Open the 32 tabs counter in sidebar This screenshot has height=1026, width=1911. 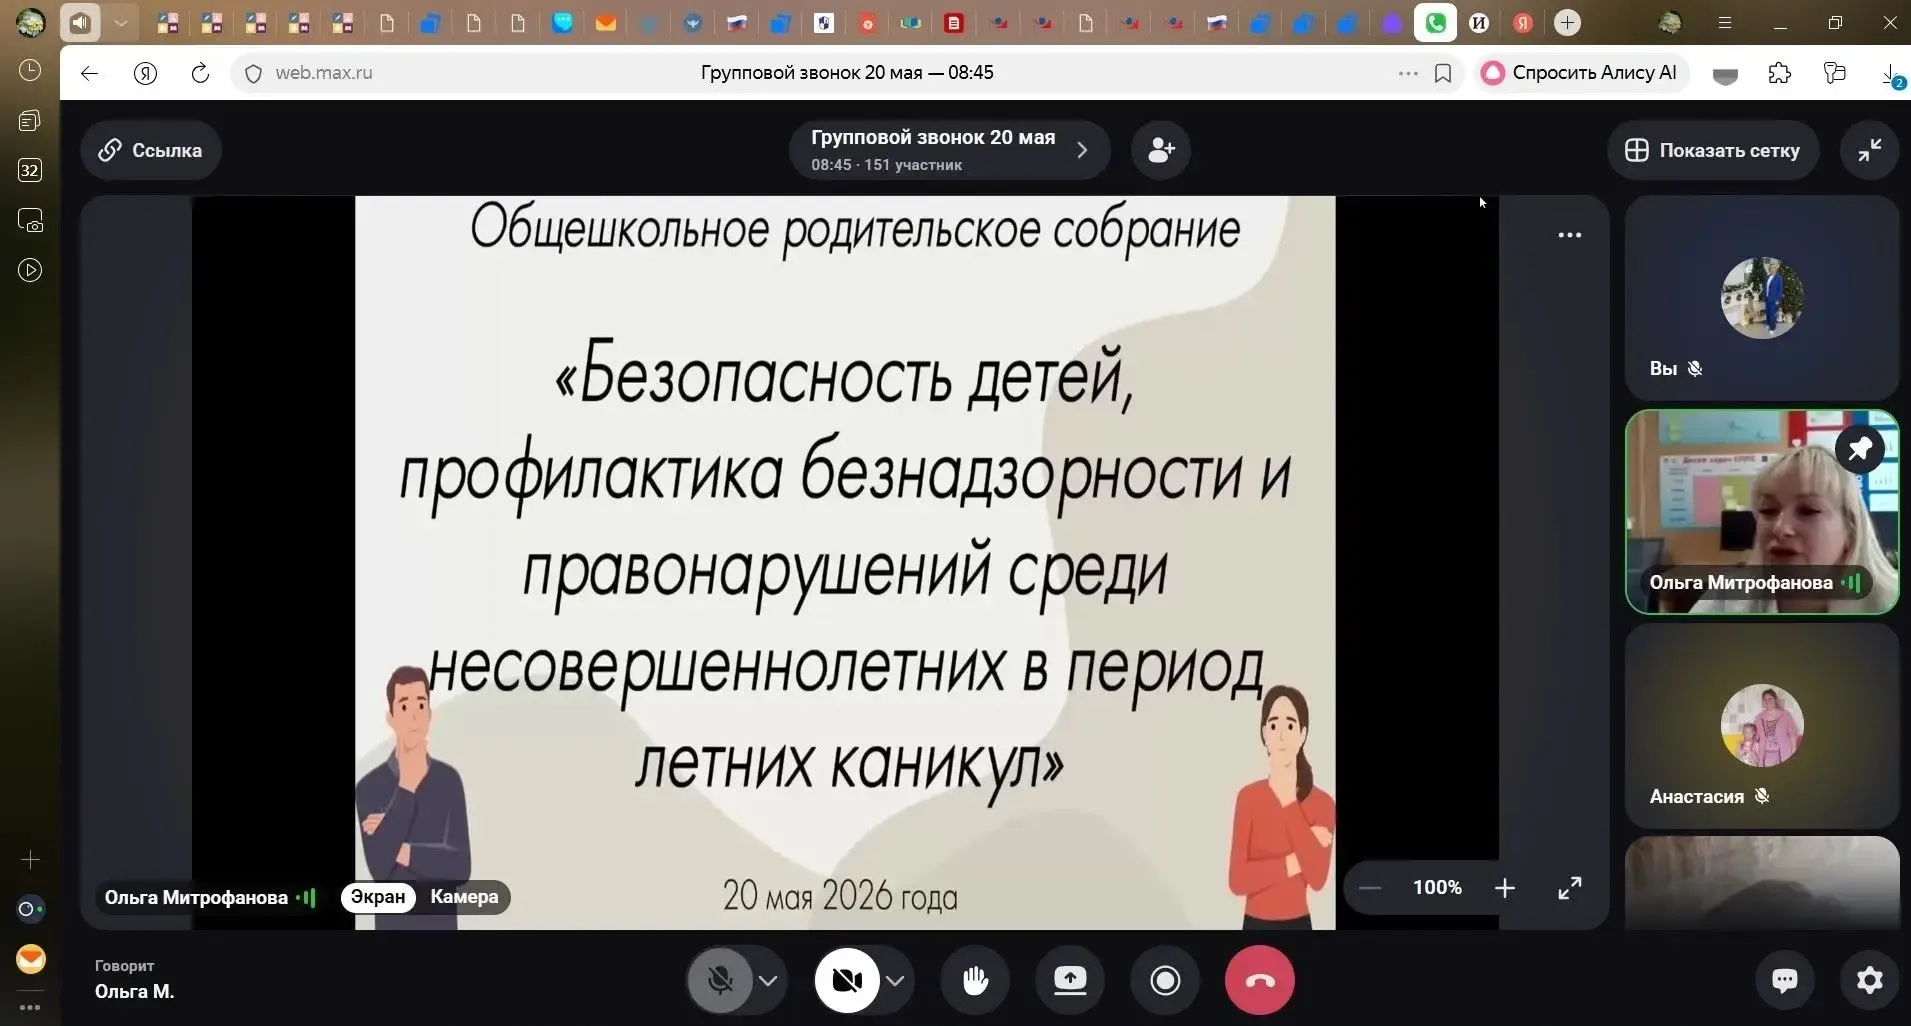pos(30,170)
